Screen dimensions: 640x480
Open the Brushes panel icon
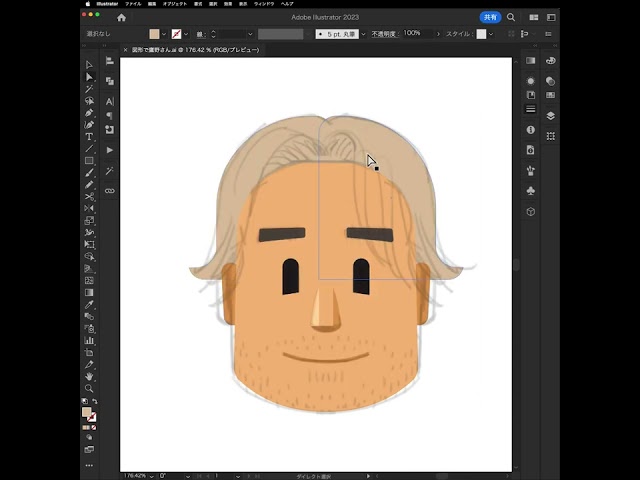(x=531, y=171)
